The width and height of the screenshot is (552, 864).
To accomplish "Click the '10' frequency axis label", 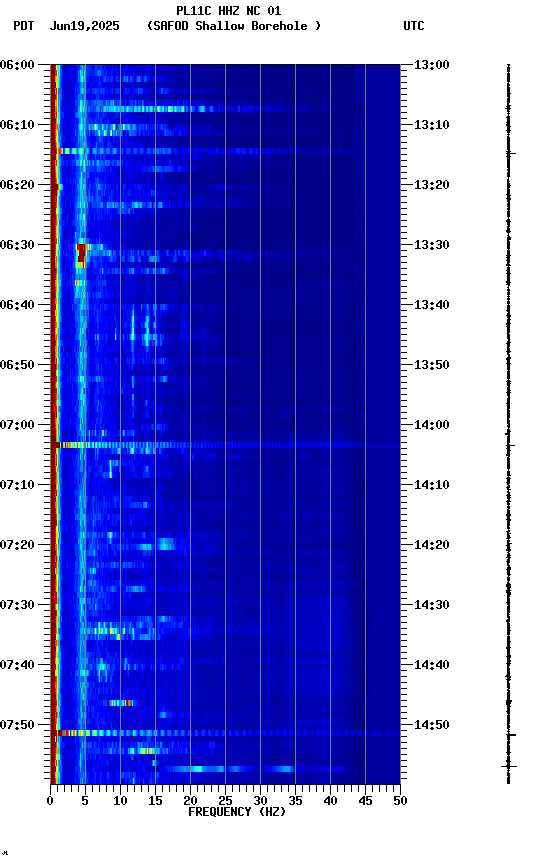I will pos(120,801).
